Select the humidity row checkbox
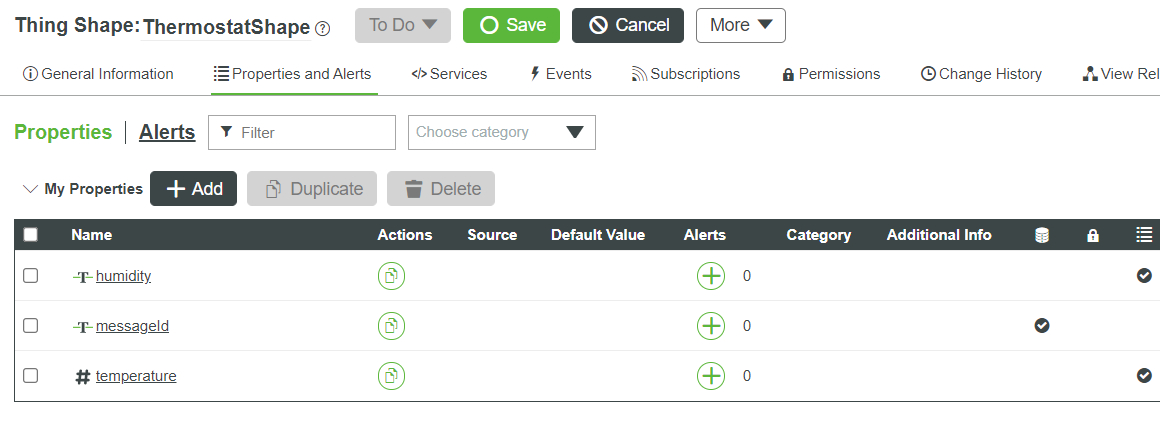The image size is (1160, 421). coord(31,276)
